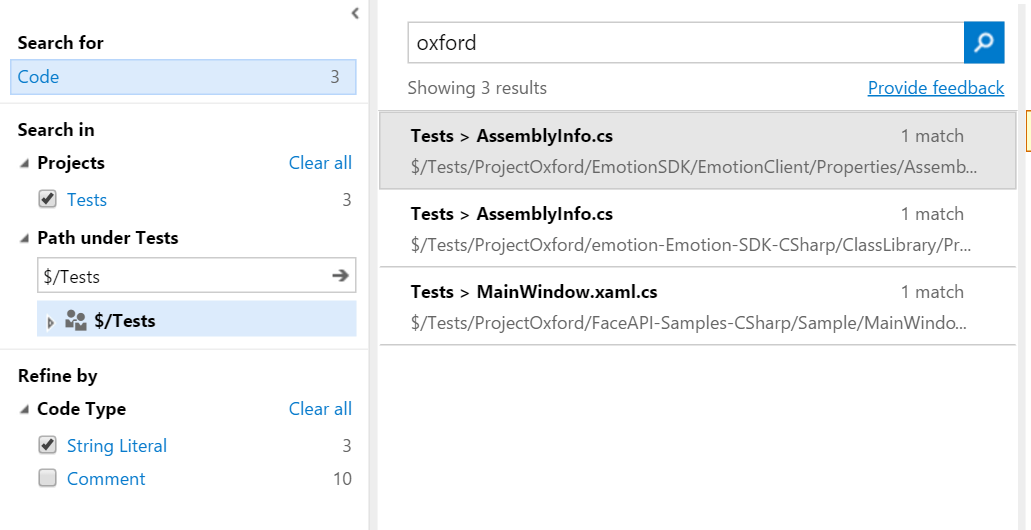
Task: Clear all project filters
Action: click(x=320, y=163)
